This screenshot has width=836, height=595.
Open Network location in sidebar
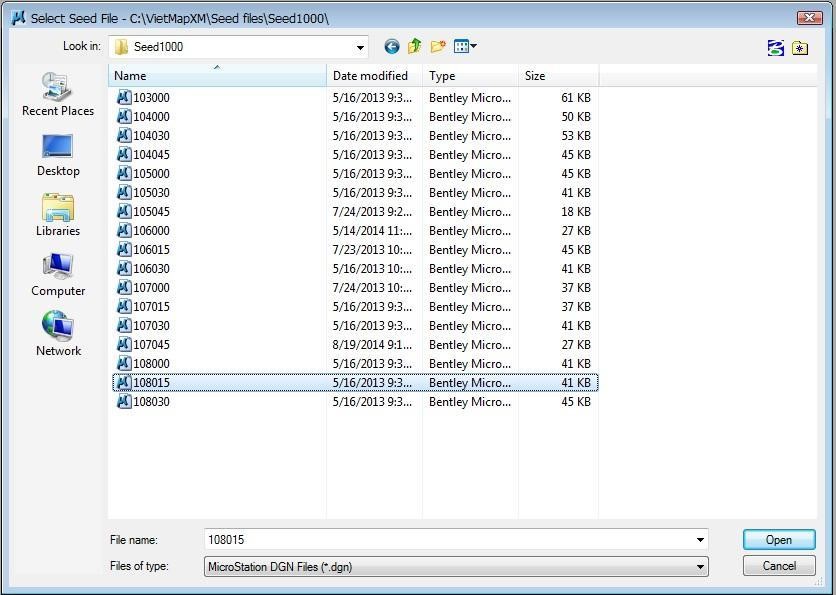(x=58, y=335)
